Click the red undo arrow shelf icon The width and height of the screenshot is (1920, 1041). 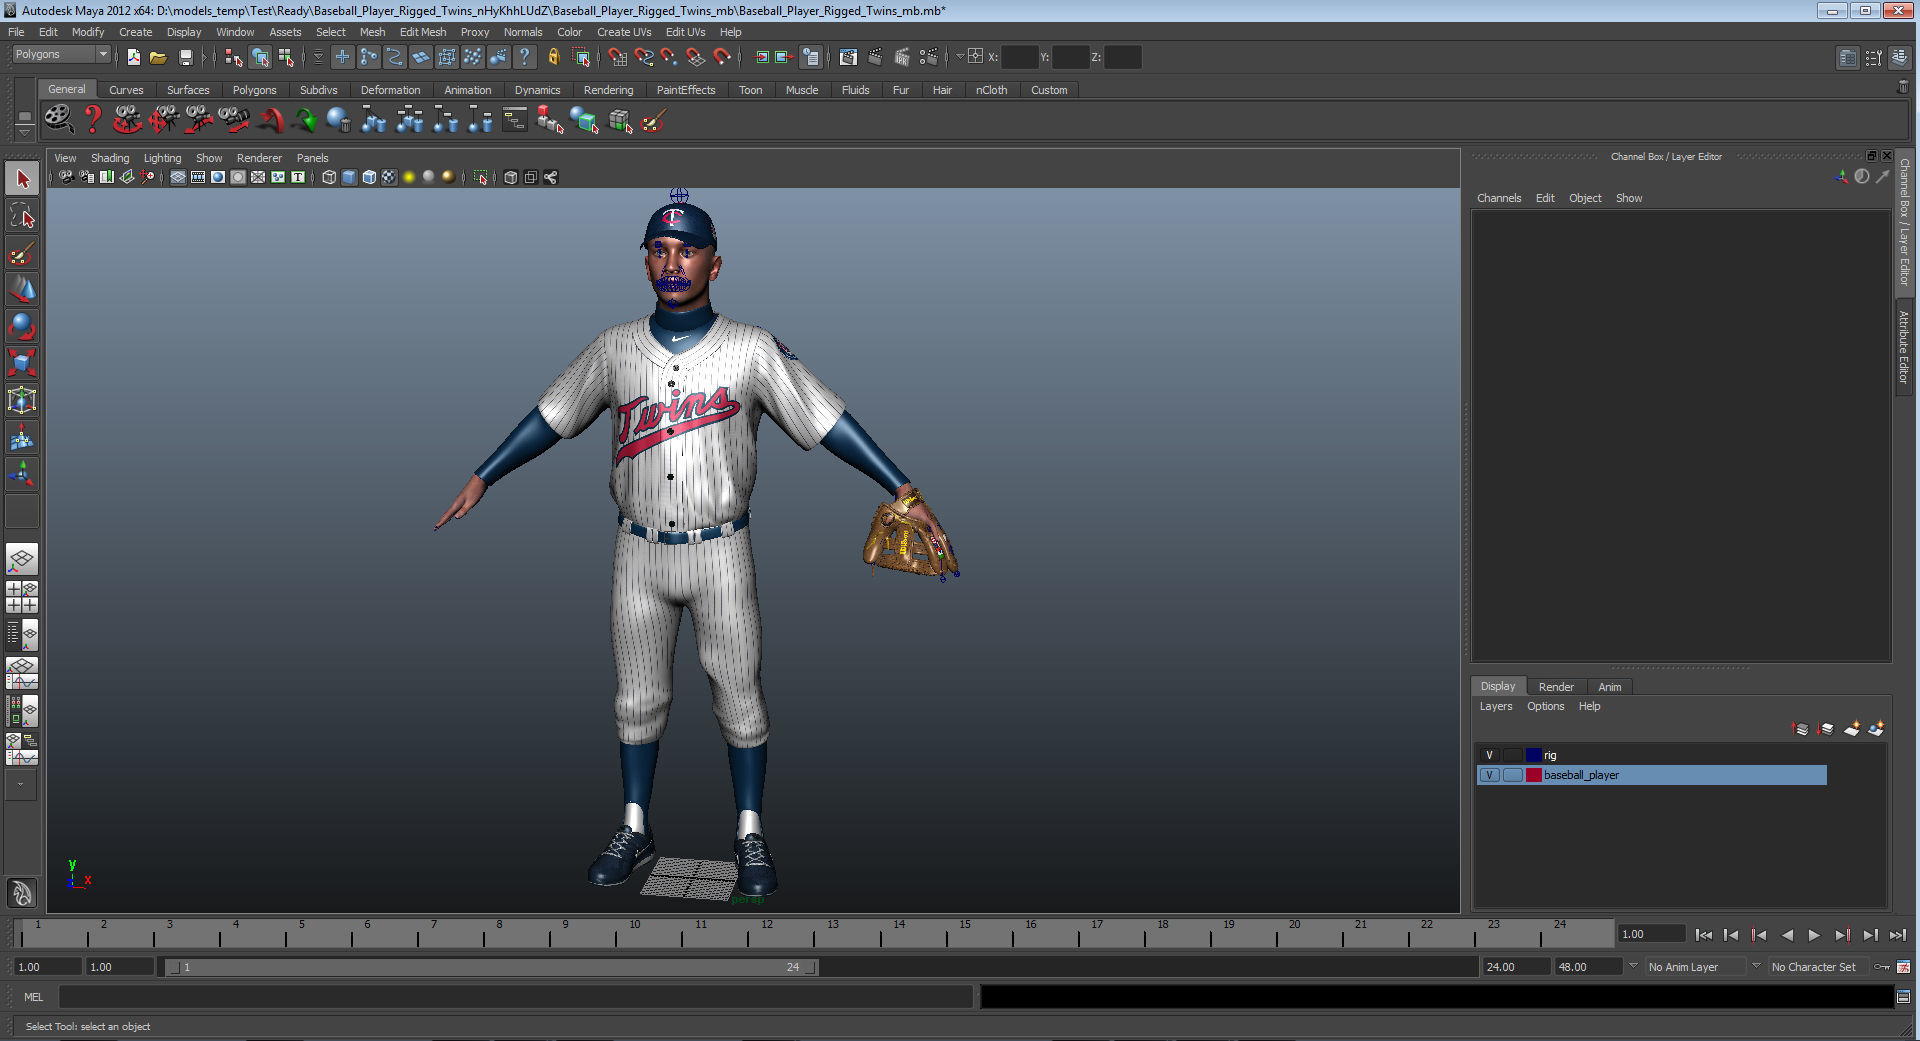click(271, 121)
